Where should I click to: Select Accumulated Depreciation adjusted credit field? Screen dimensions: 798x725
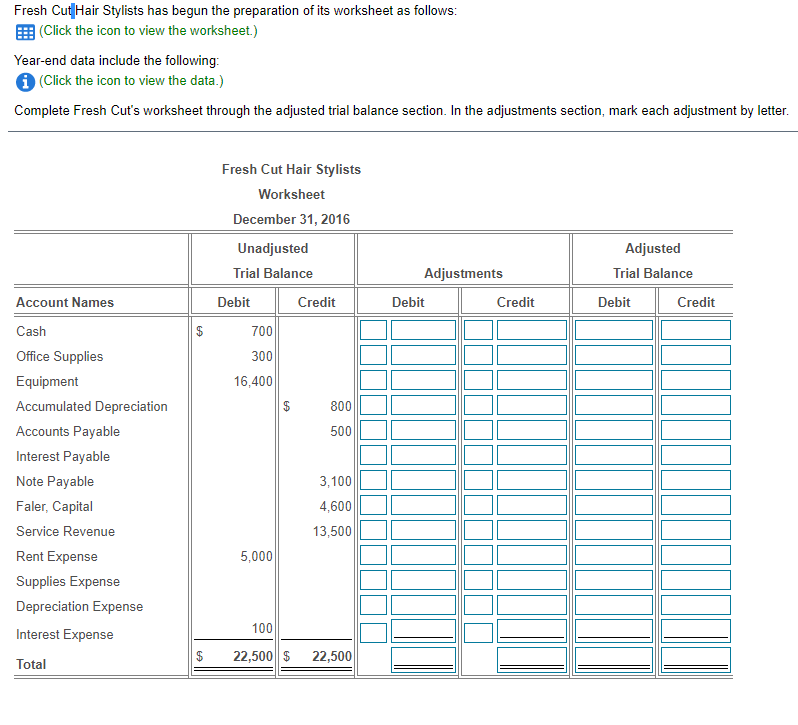[695, 404]
